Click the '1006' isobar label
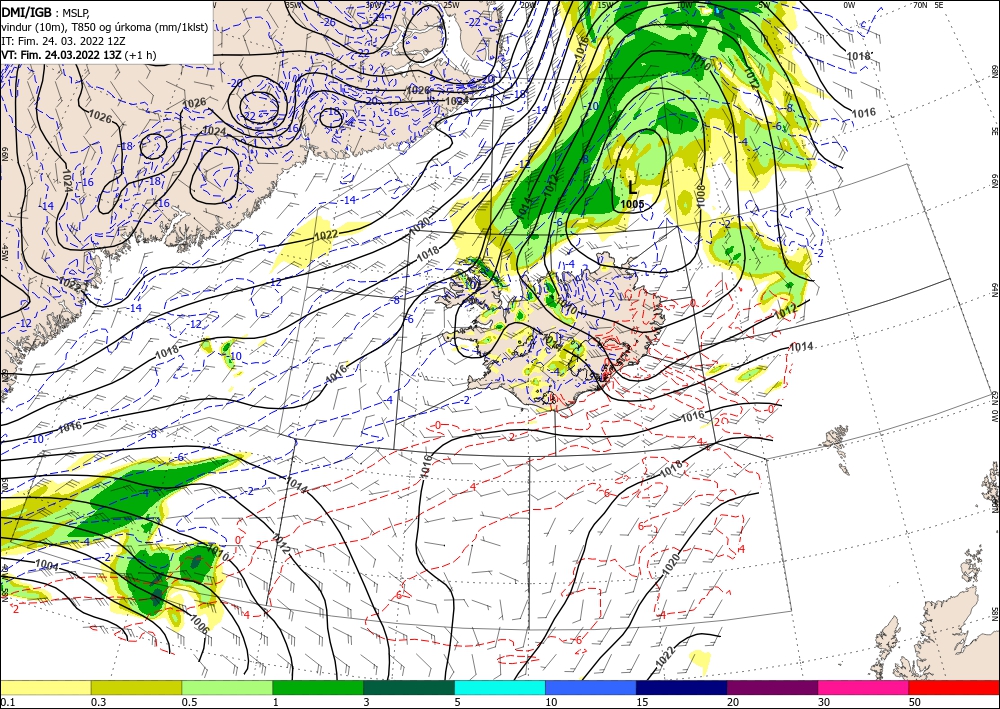 tap(200, 625)
